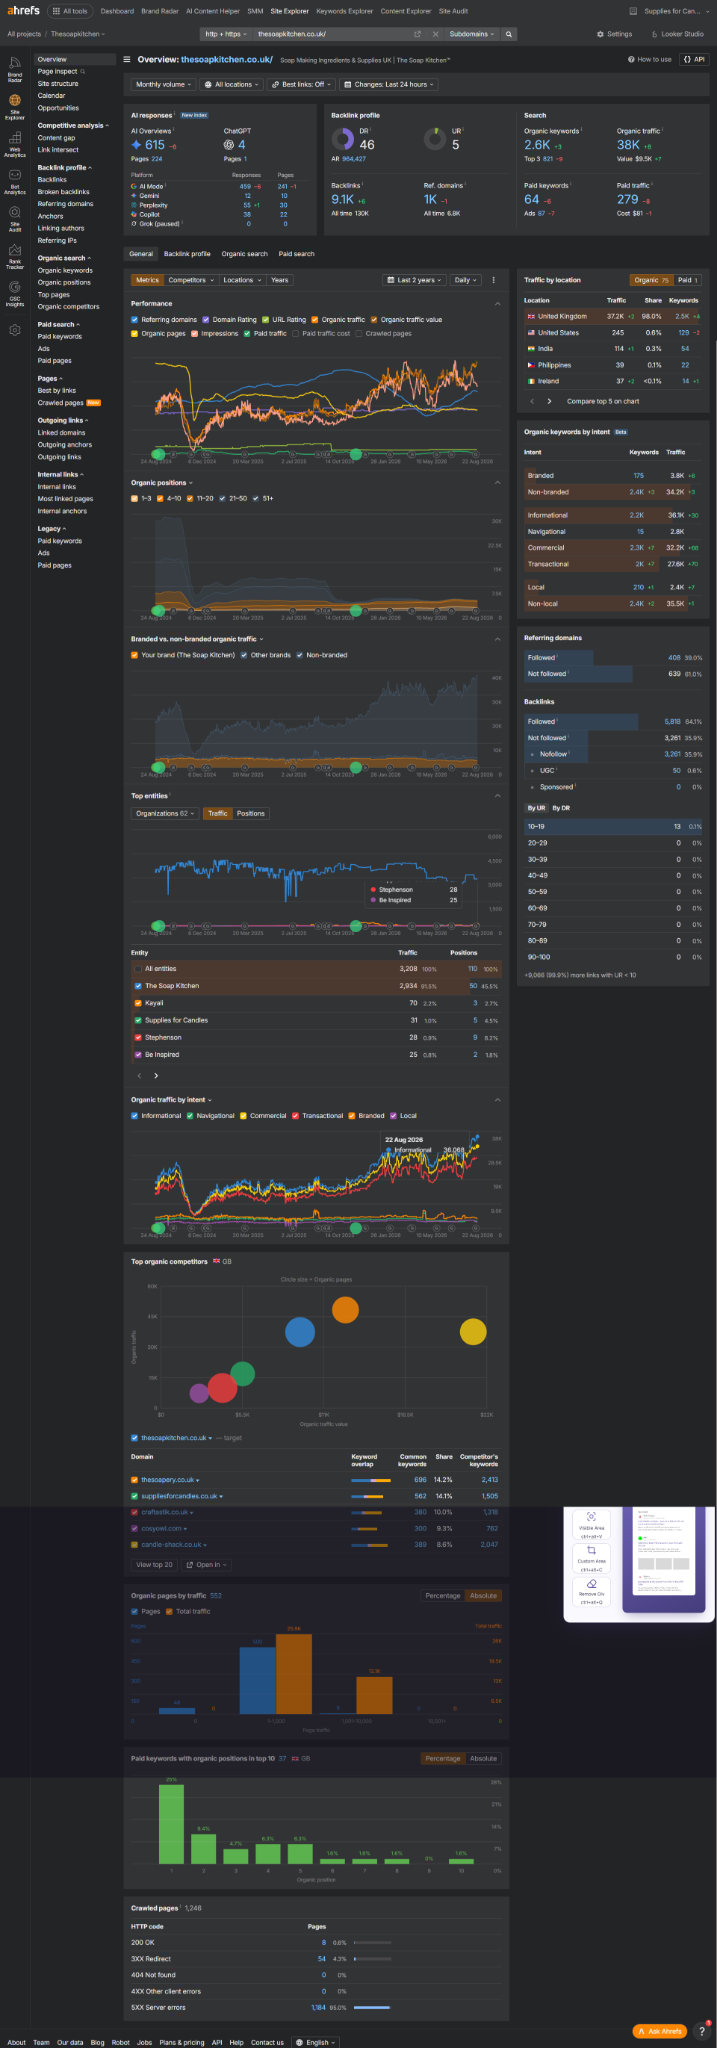The image size is (717, 2048).
Task: Open Rank Tracker sidebar icon
Action: (x=15, y=256)
